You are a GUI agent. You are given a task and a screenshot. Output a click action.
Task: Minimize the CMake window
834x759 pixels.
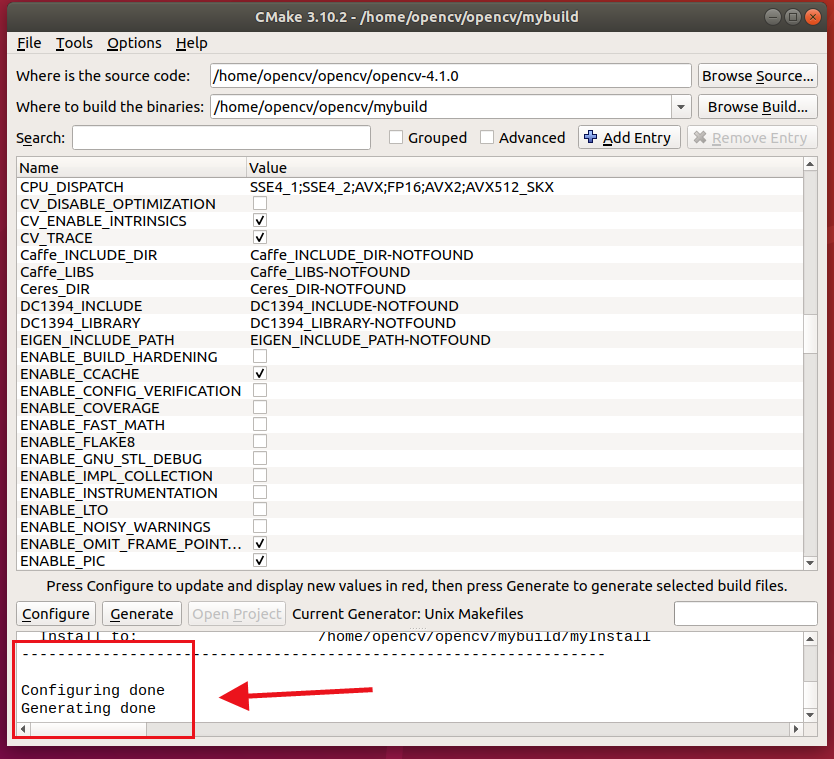(x=772, y=17)
